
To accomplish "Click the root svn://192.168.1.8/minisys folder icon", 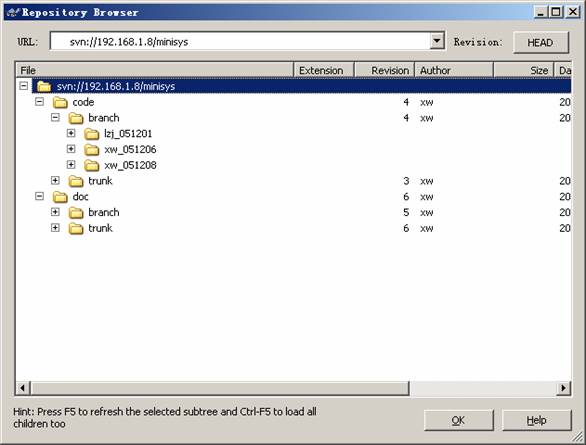I will click(x=44, y=86).
